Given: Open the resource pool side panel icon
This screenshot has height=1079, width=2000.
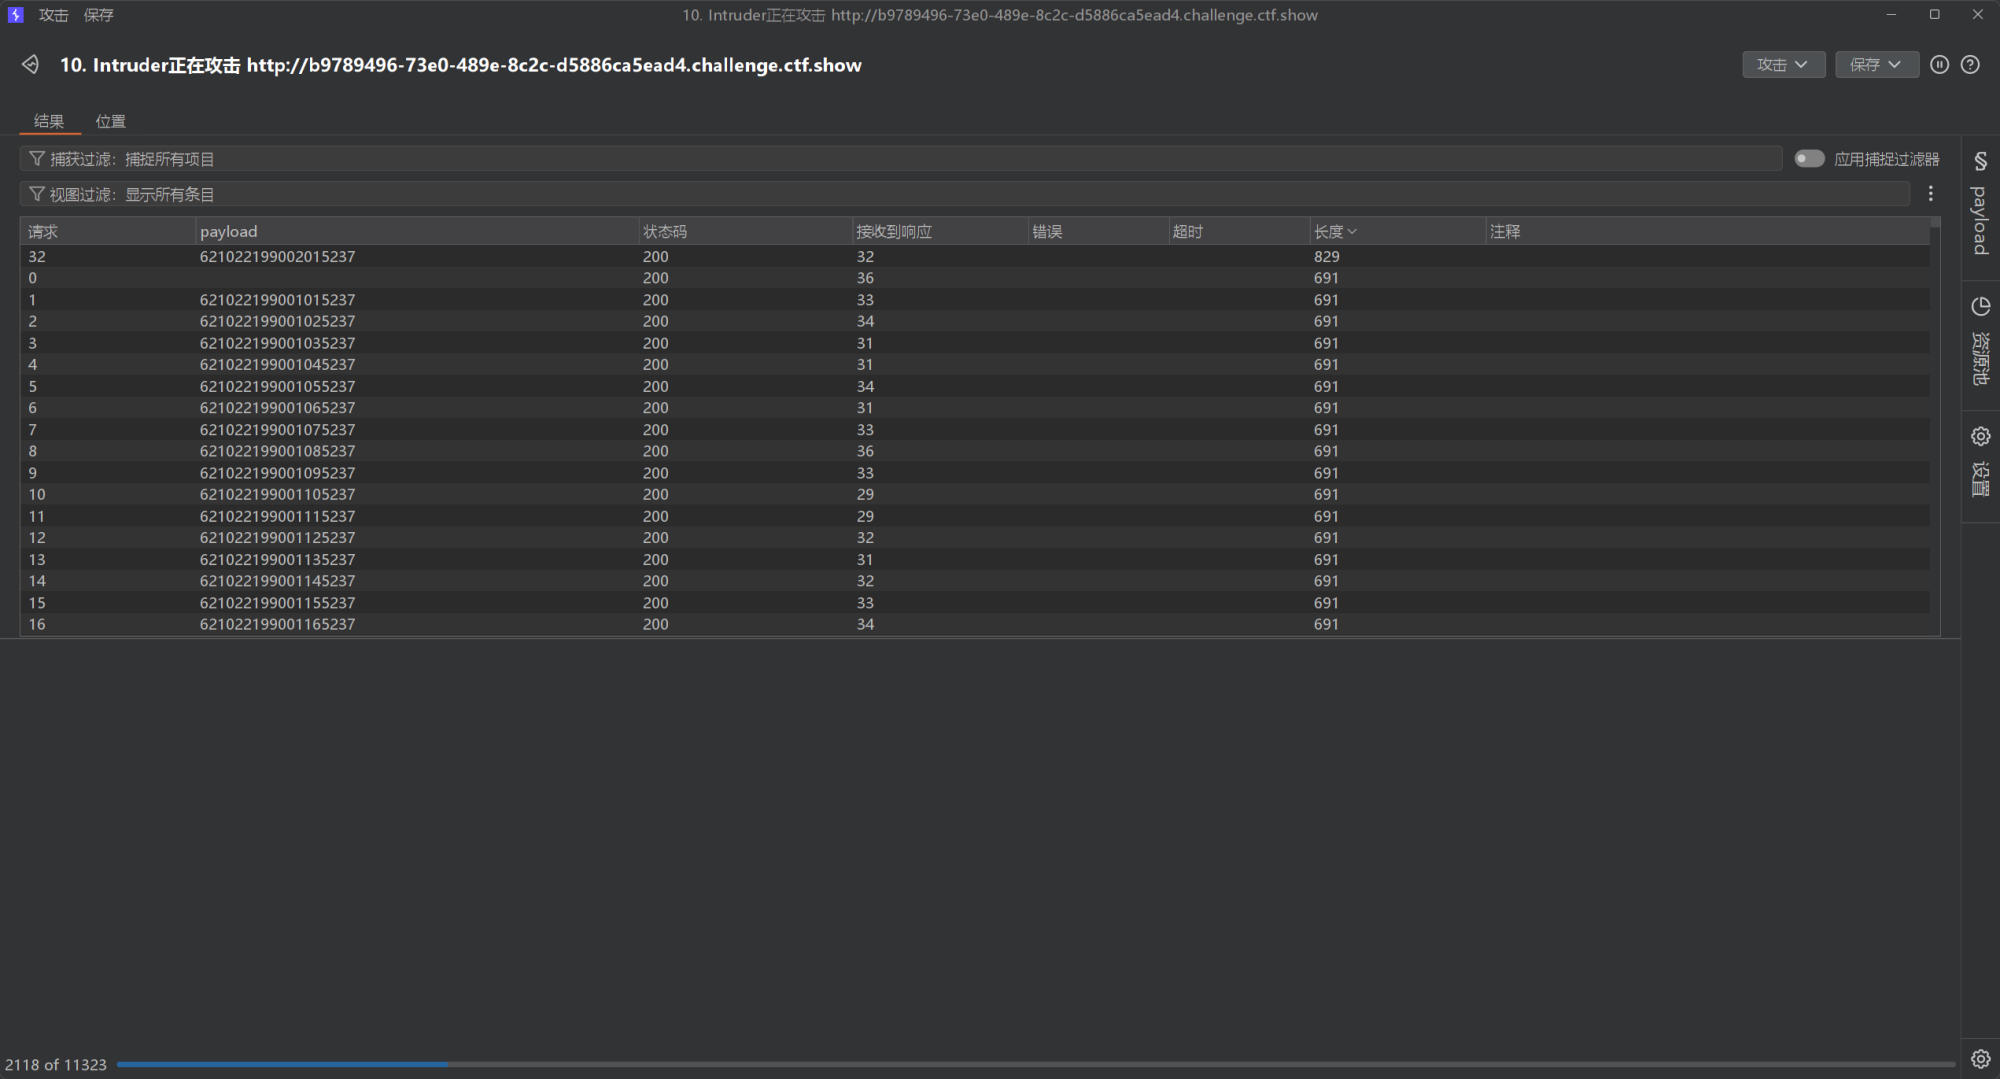Looking at the screenshot, I should point(1980,307).
